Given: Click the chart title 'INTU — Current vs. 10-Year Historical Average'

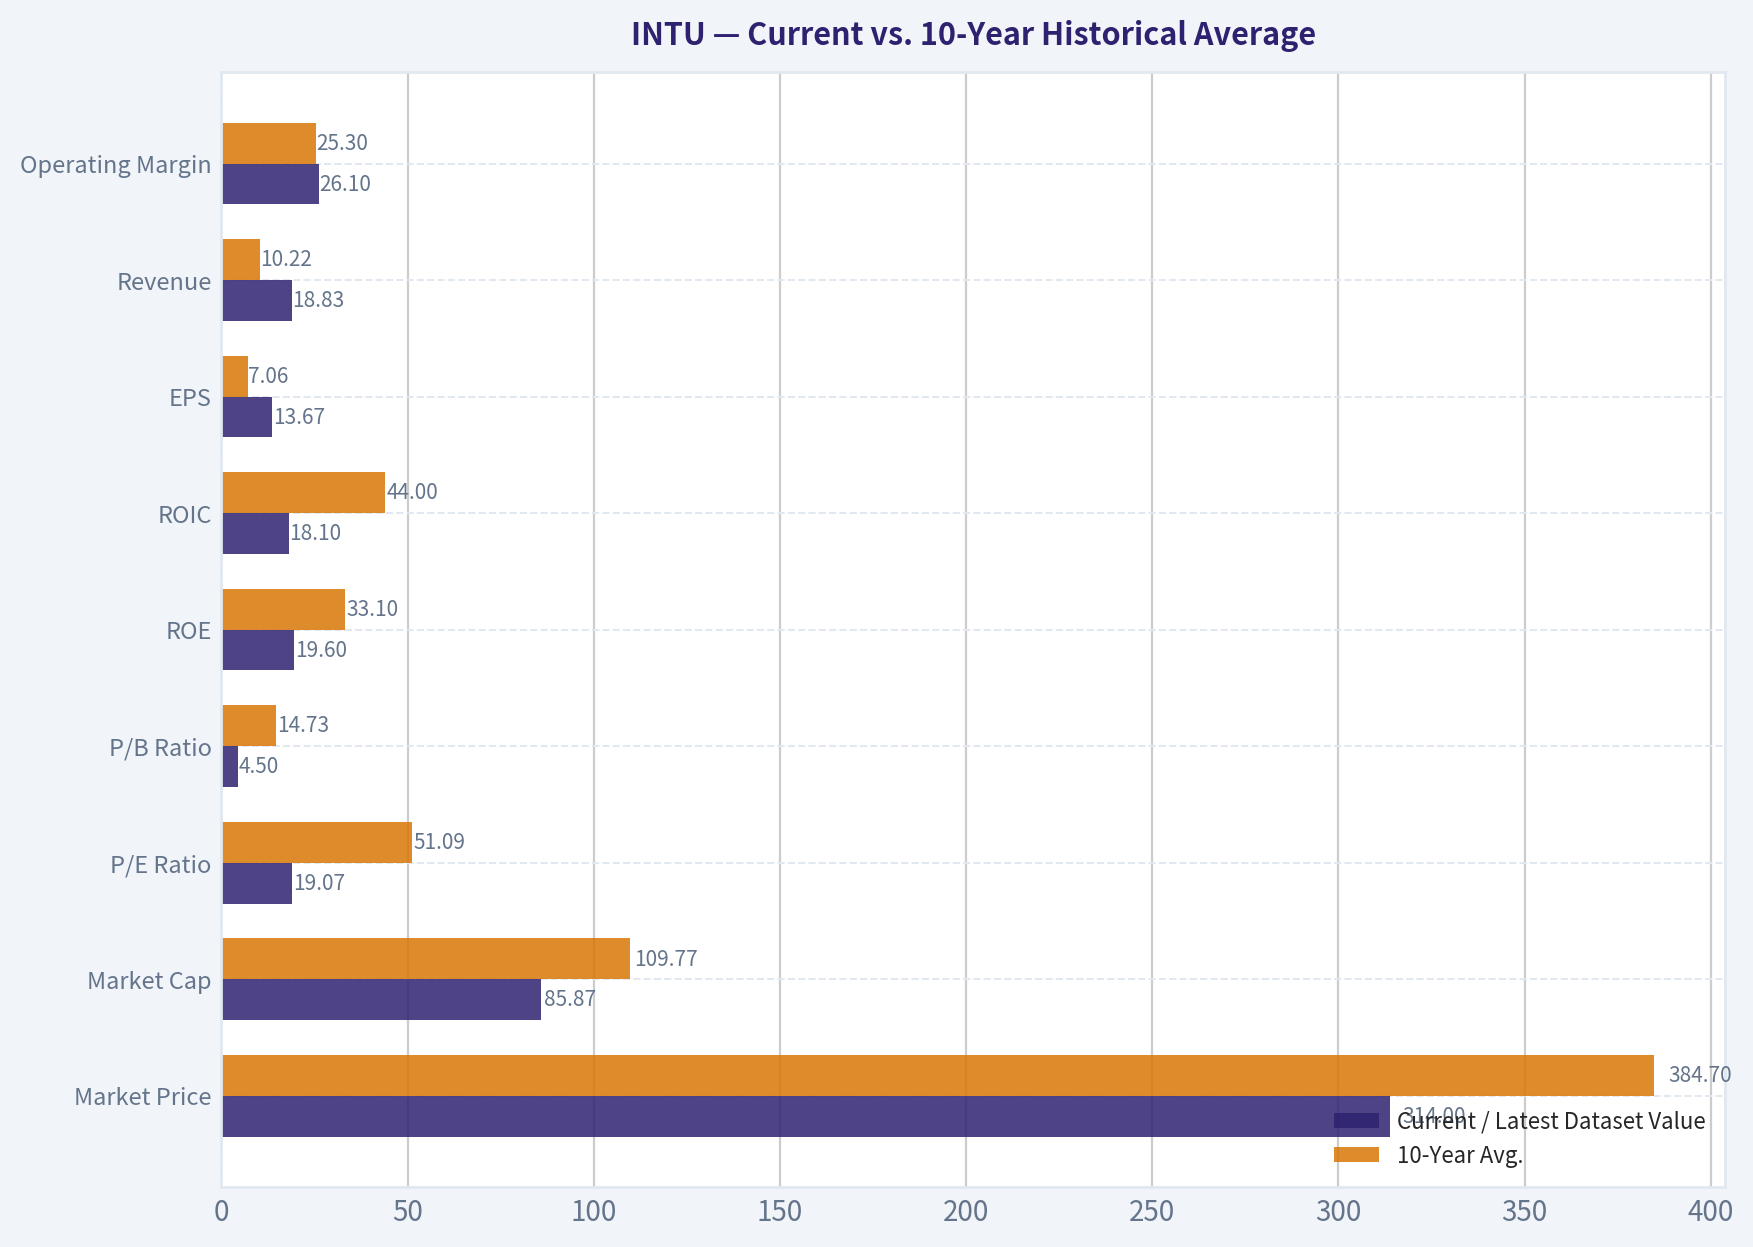Looking at the screenshot, I should tap(973, 34).
